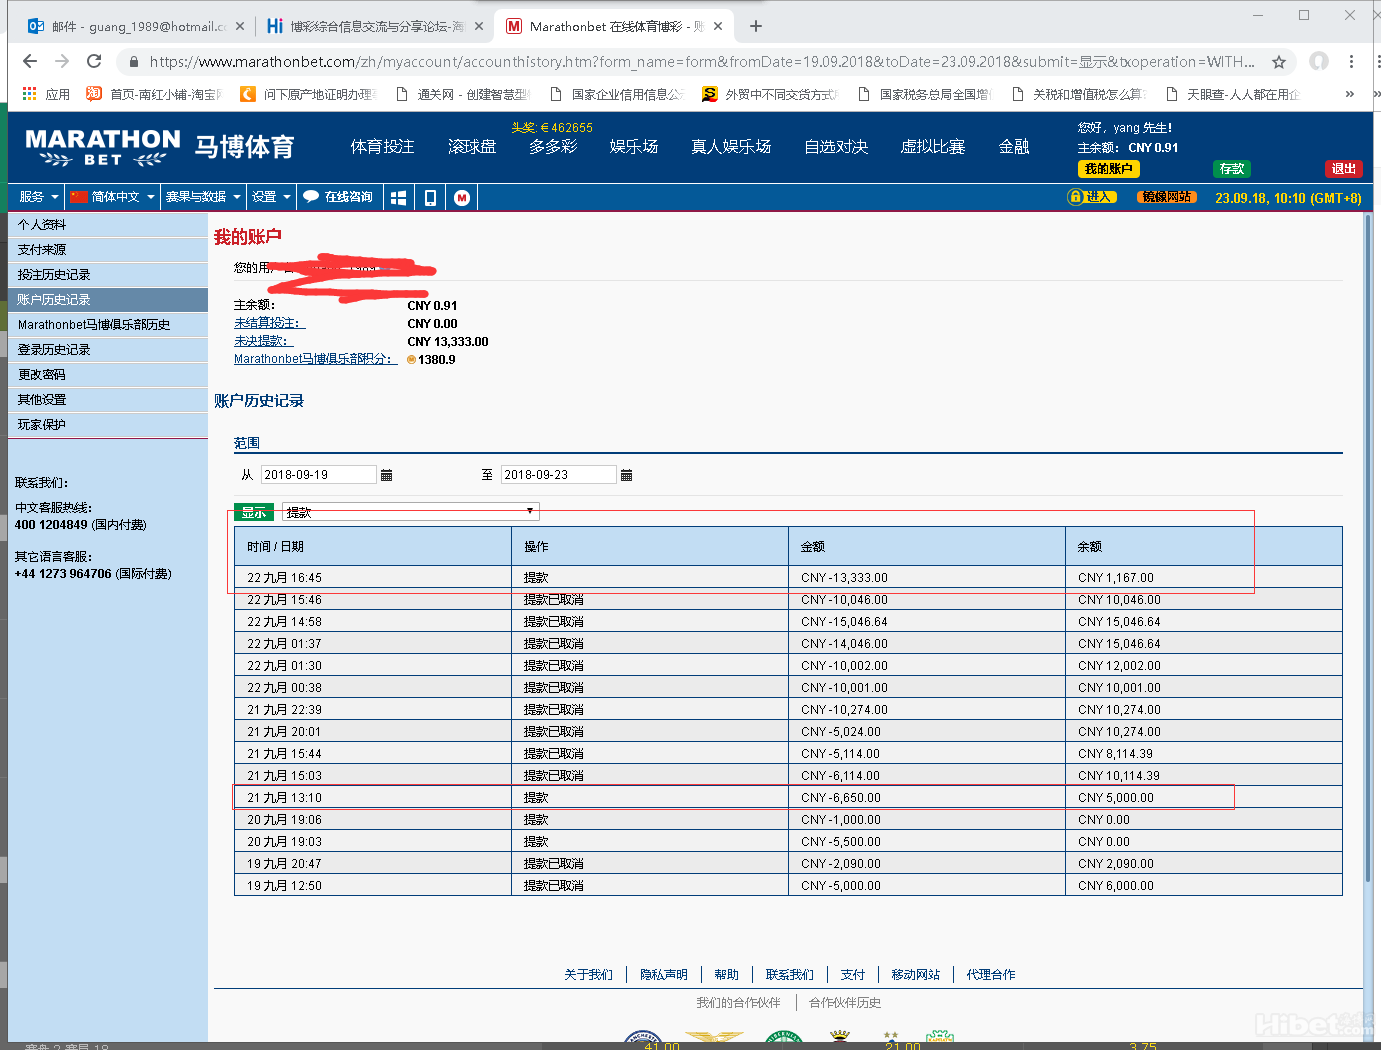The width and height of the screenshot is (1381, 1050).
Task: Click the MARATHON BET logo
Action: [103, 147]
